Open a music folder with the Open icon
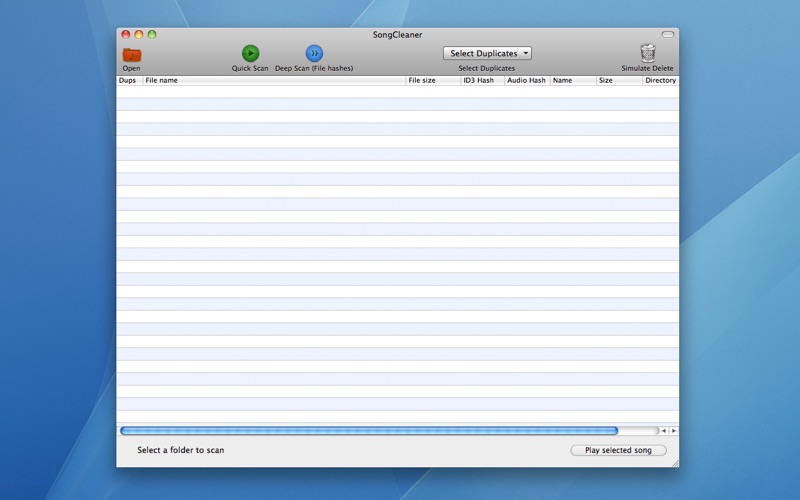Image resolution: width=800 pixels, height=500 pixels. (x=132, y=54)
